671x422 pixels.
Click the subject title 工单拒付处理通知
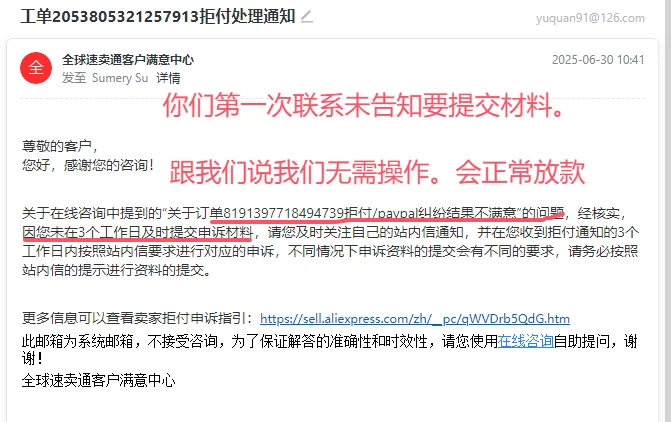157,16
